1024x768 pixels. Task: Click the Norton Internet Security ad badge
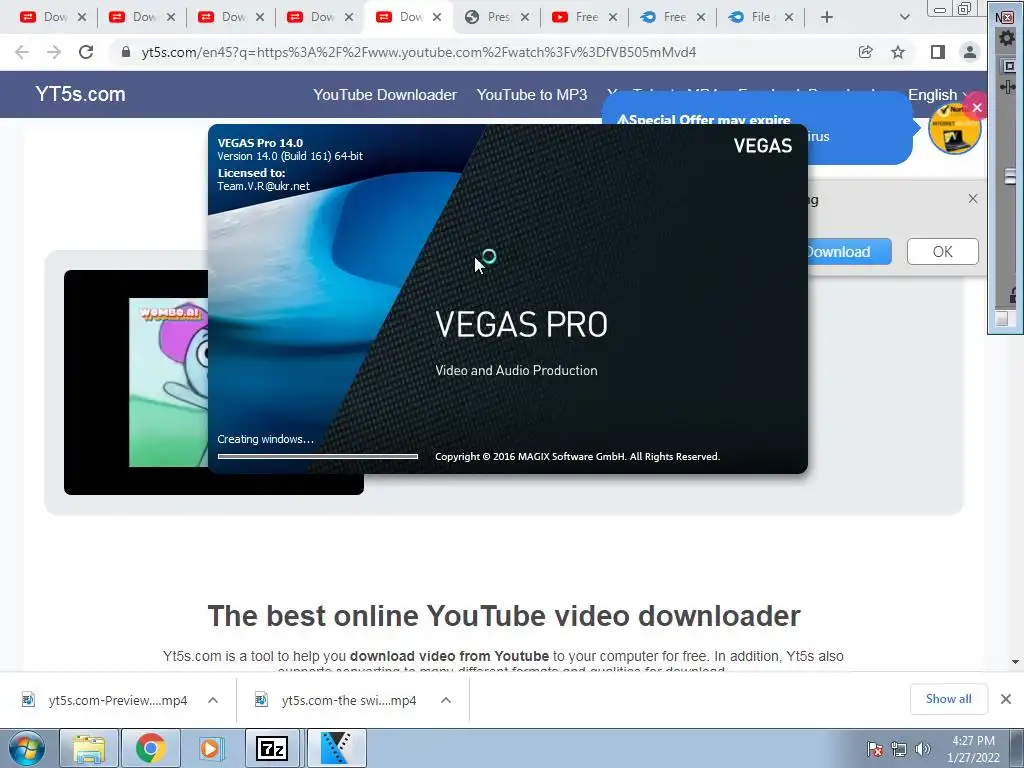click(x=954, y=129)
